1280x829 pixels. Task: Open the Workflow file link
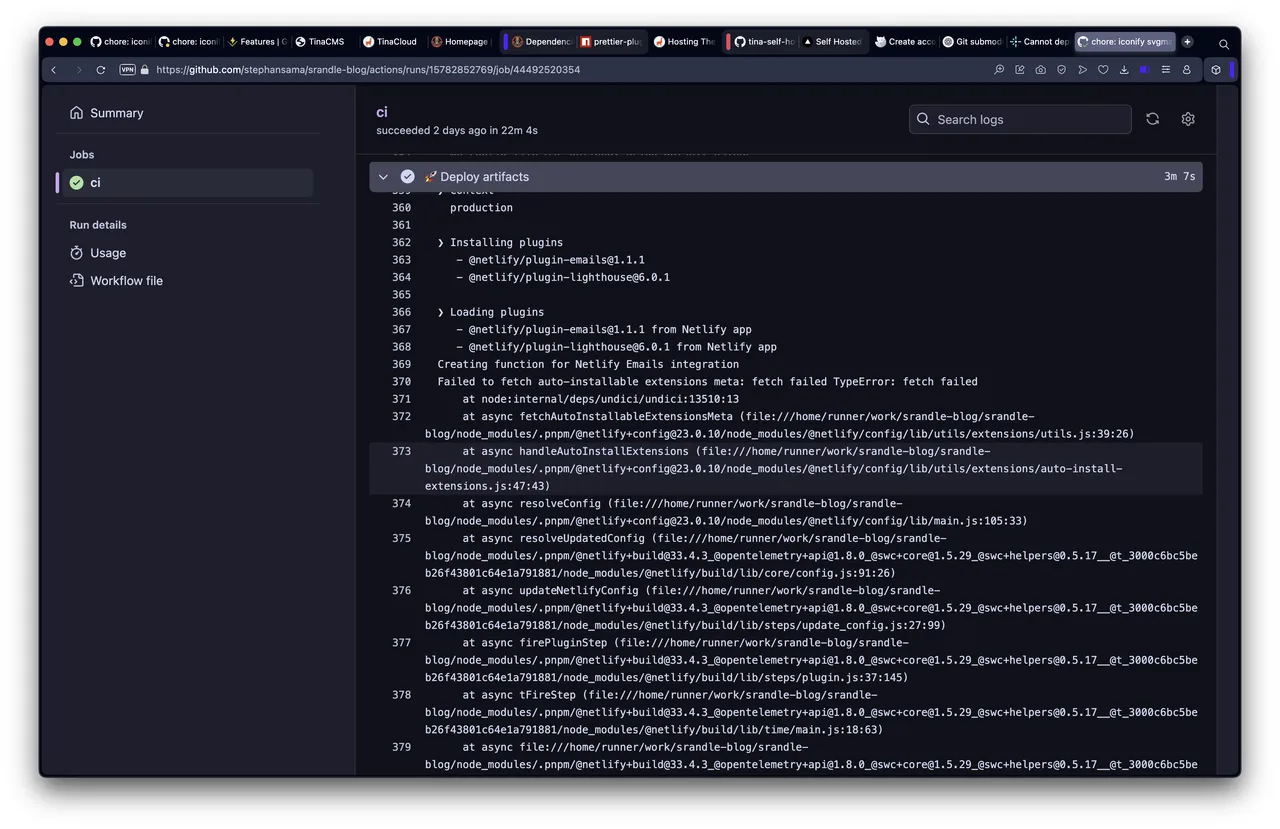(x=126, y=281)
